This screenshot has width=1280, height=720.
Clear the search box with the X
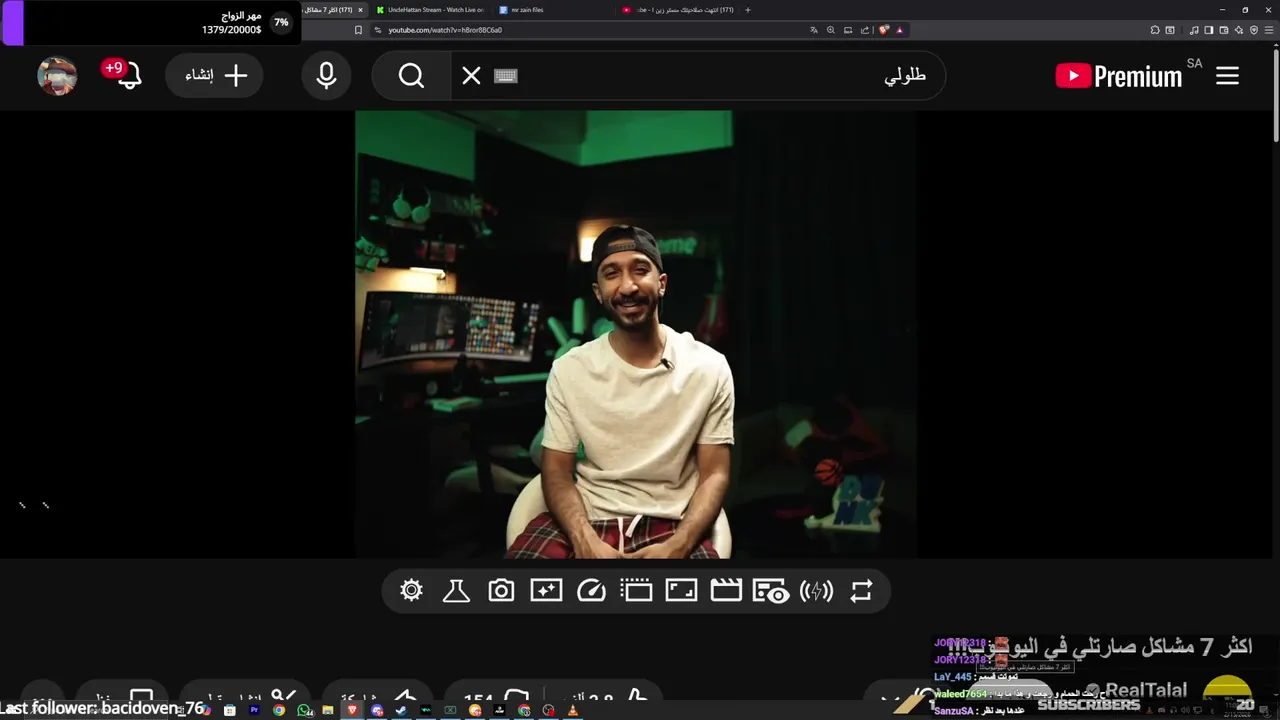point(471,76)
